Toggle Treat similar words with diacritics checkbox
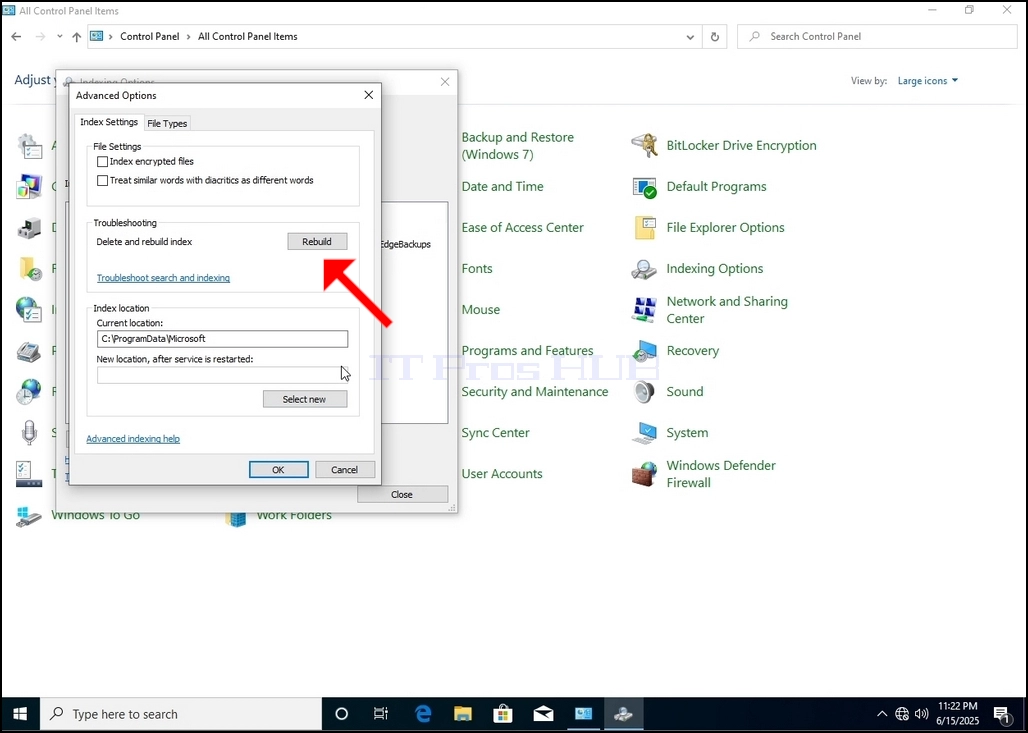Screen dimensions: 1028x733 tap(102, 180)
